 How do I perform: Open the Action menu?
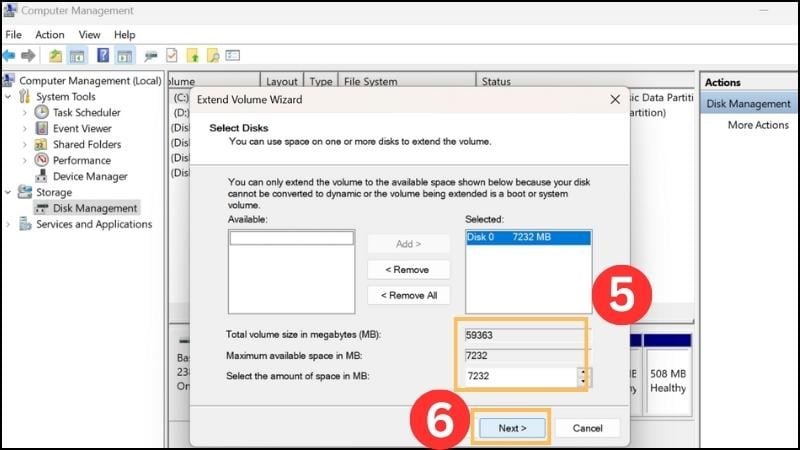coord(50,35)
